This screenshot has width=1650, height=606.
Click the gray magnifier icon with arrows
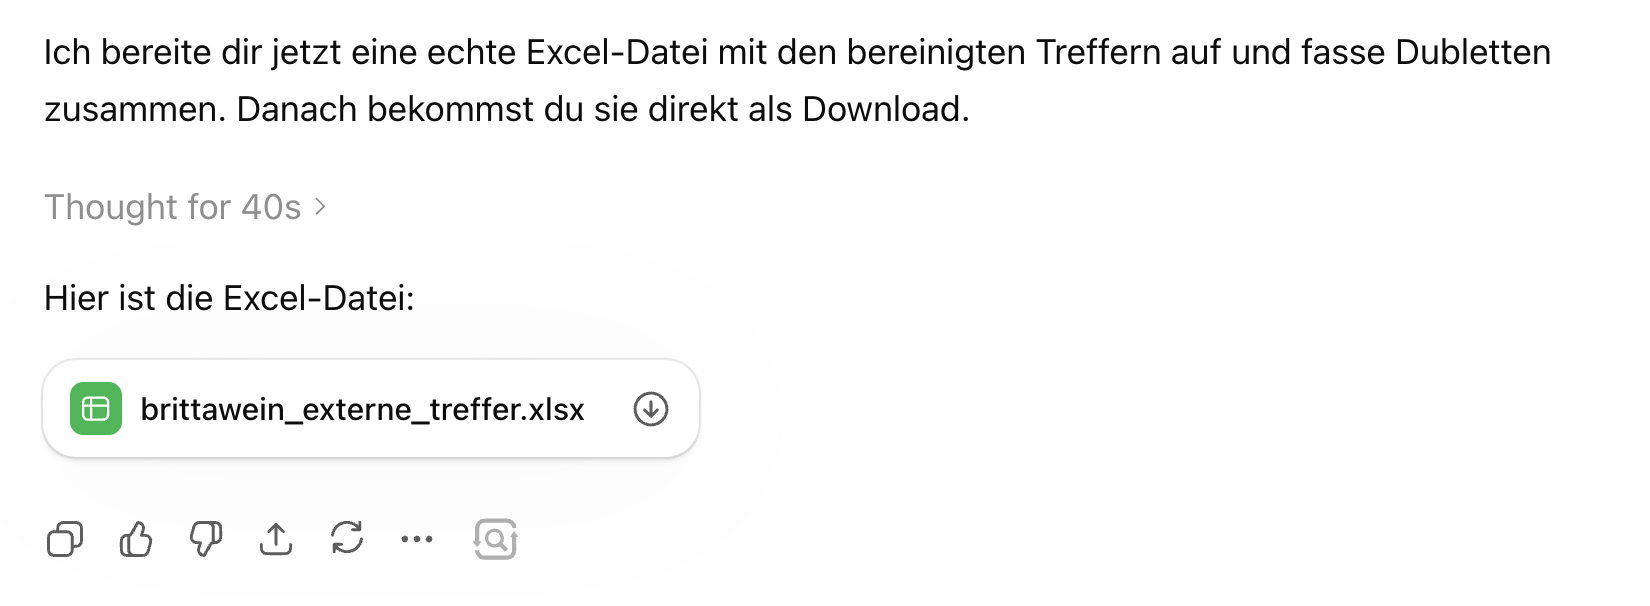[x=495, y=539]
